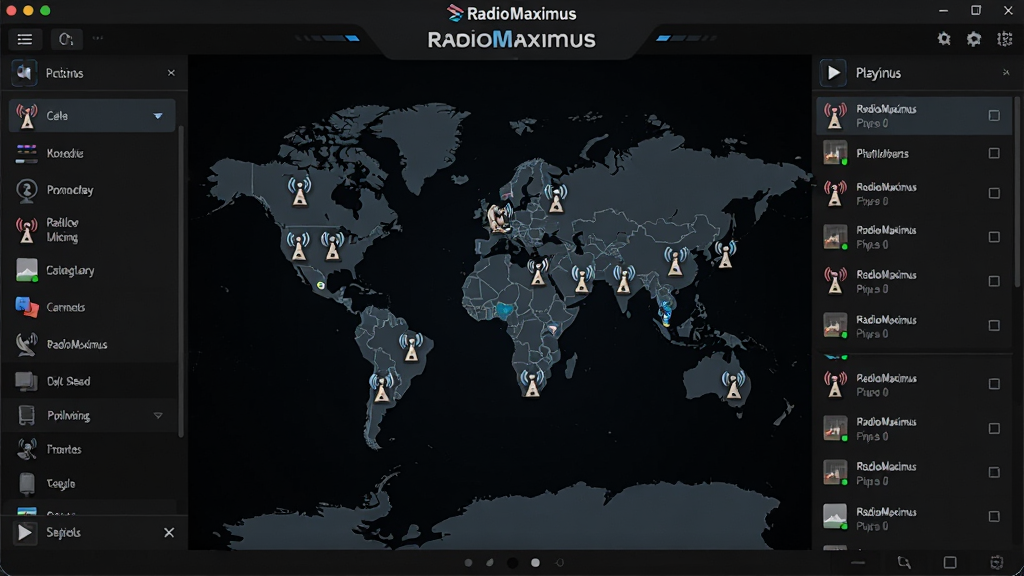Select the radio tower over Scandinavia on the map
Viewport: 1024px width, 576px height.
(556, 198)
